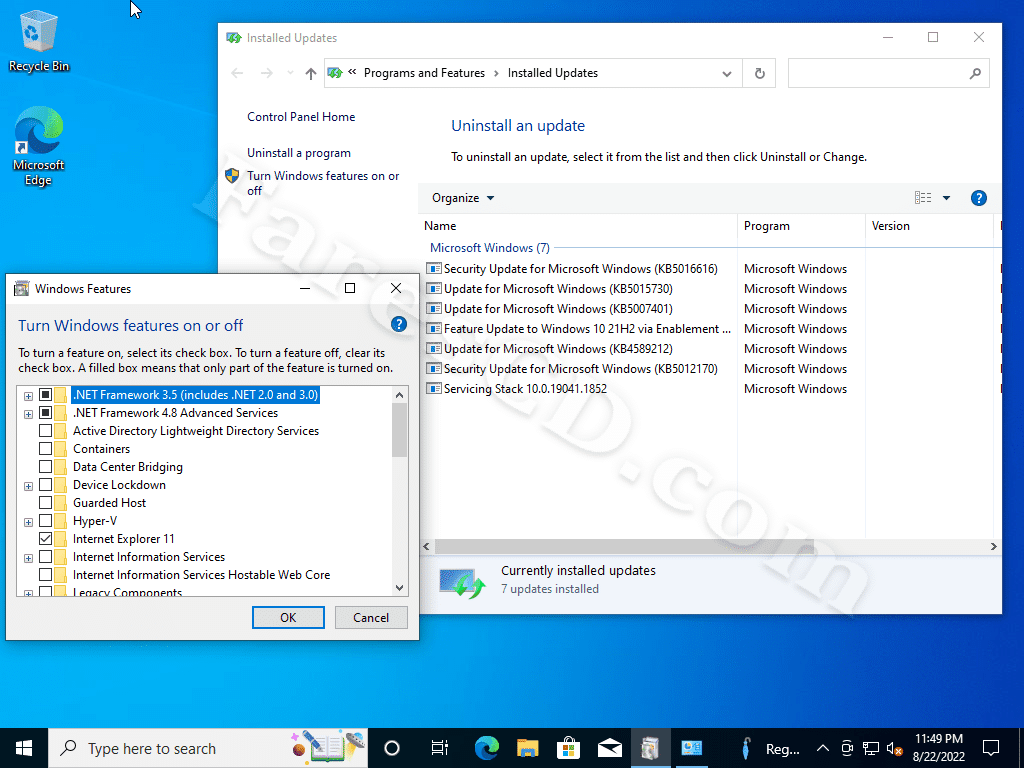Sort updates by Program column
Image resolution: width=1024 pixels, height=768 pixels.
pyautogui.click(x=801, y=226)
